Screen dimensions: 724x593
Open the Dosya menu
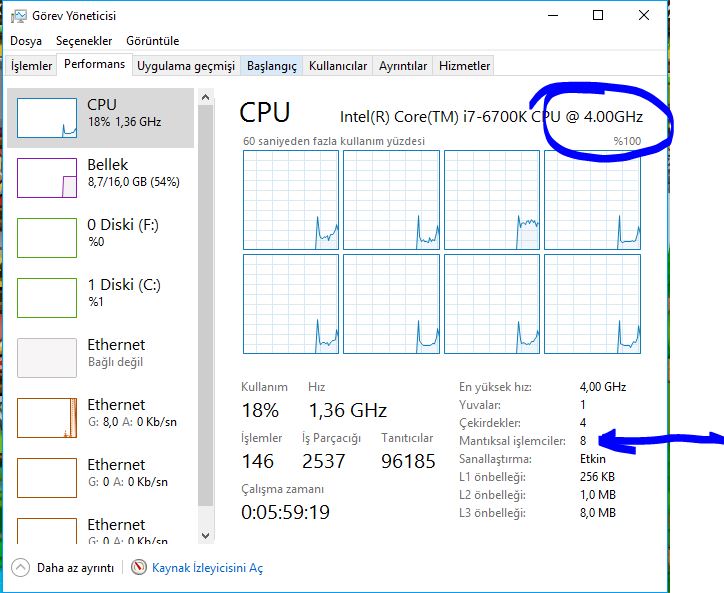point(26,41)
